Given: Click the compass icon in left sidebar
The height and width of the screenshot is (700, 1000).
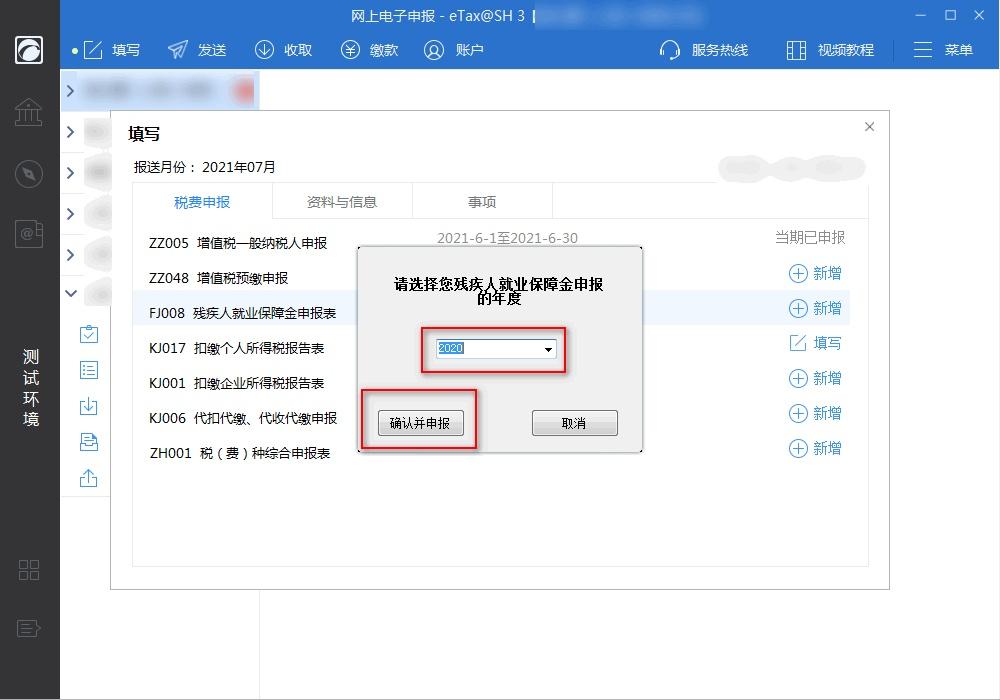Looking at the screenshot, I should pos(29,173).
